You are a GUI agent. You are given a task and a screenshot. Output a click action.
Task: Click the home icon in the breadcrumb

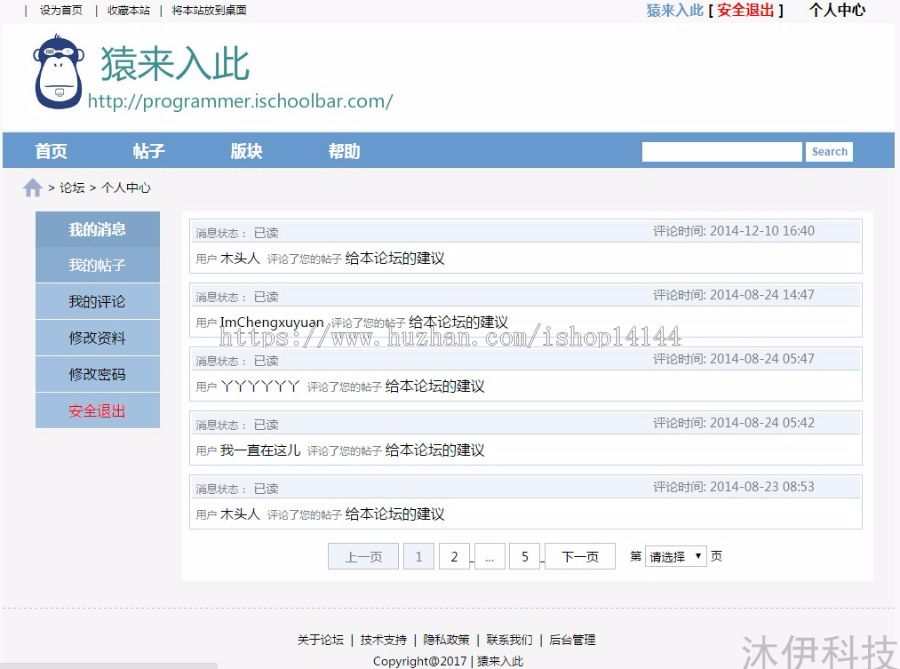31,187
